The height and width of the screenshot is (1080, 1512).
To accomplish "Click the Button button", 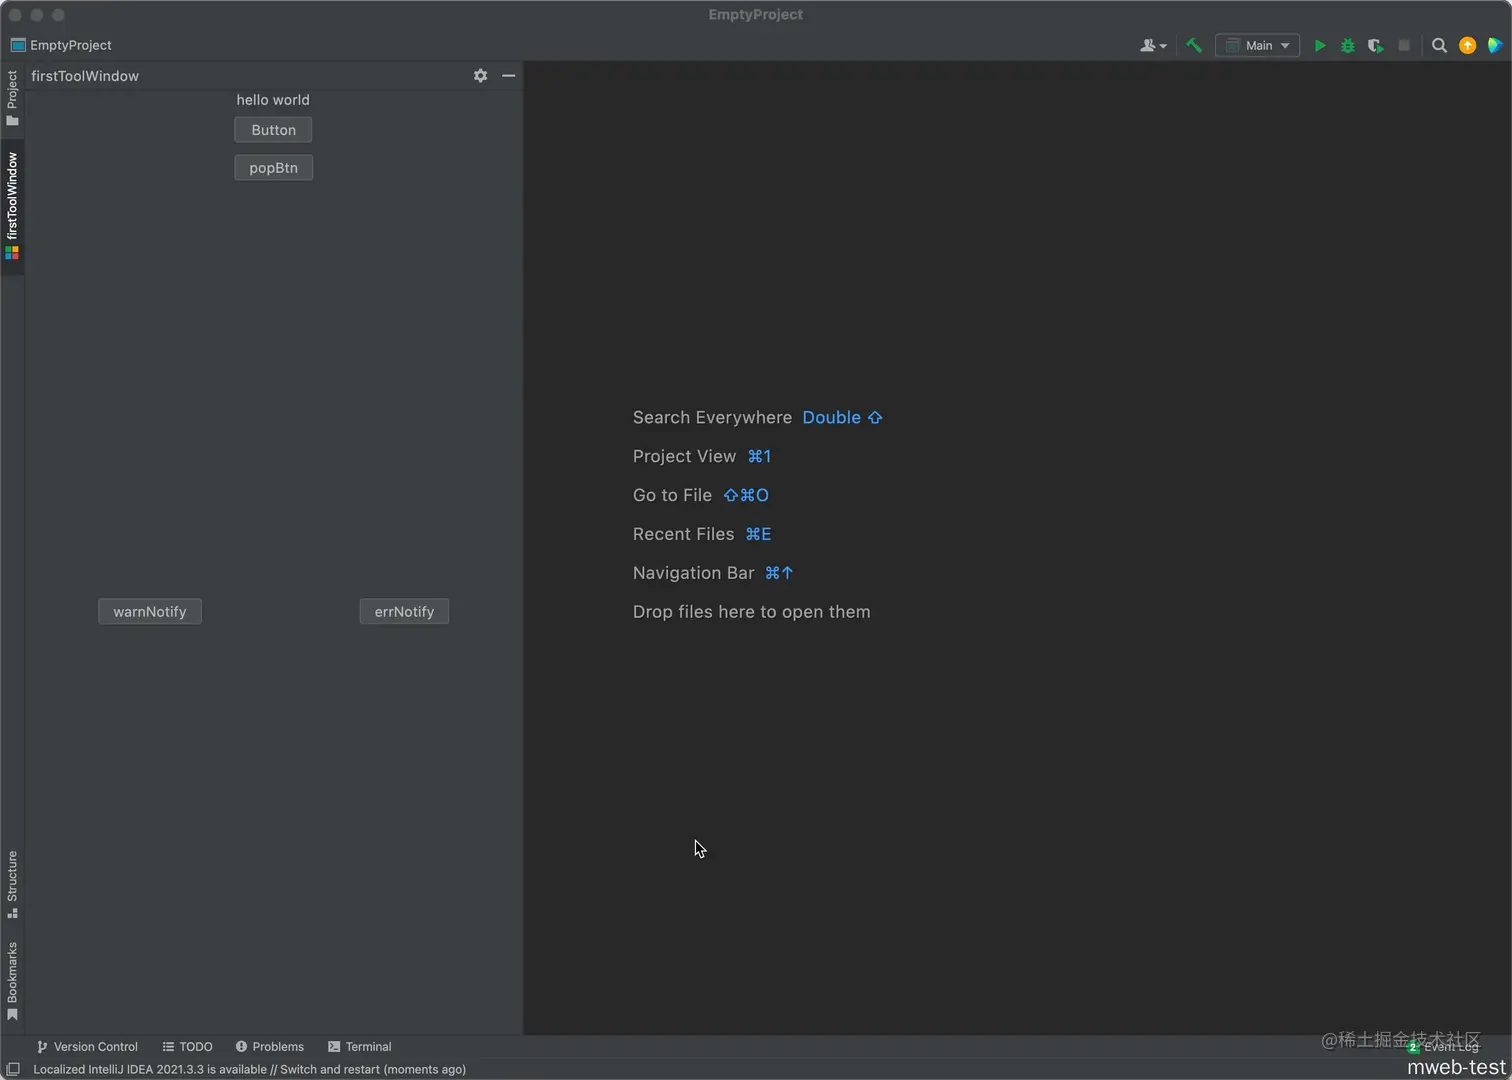I will (x=273, y=130).
